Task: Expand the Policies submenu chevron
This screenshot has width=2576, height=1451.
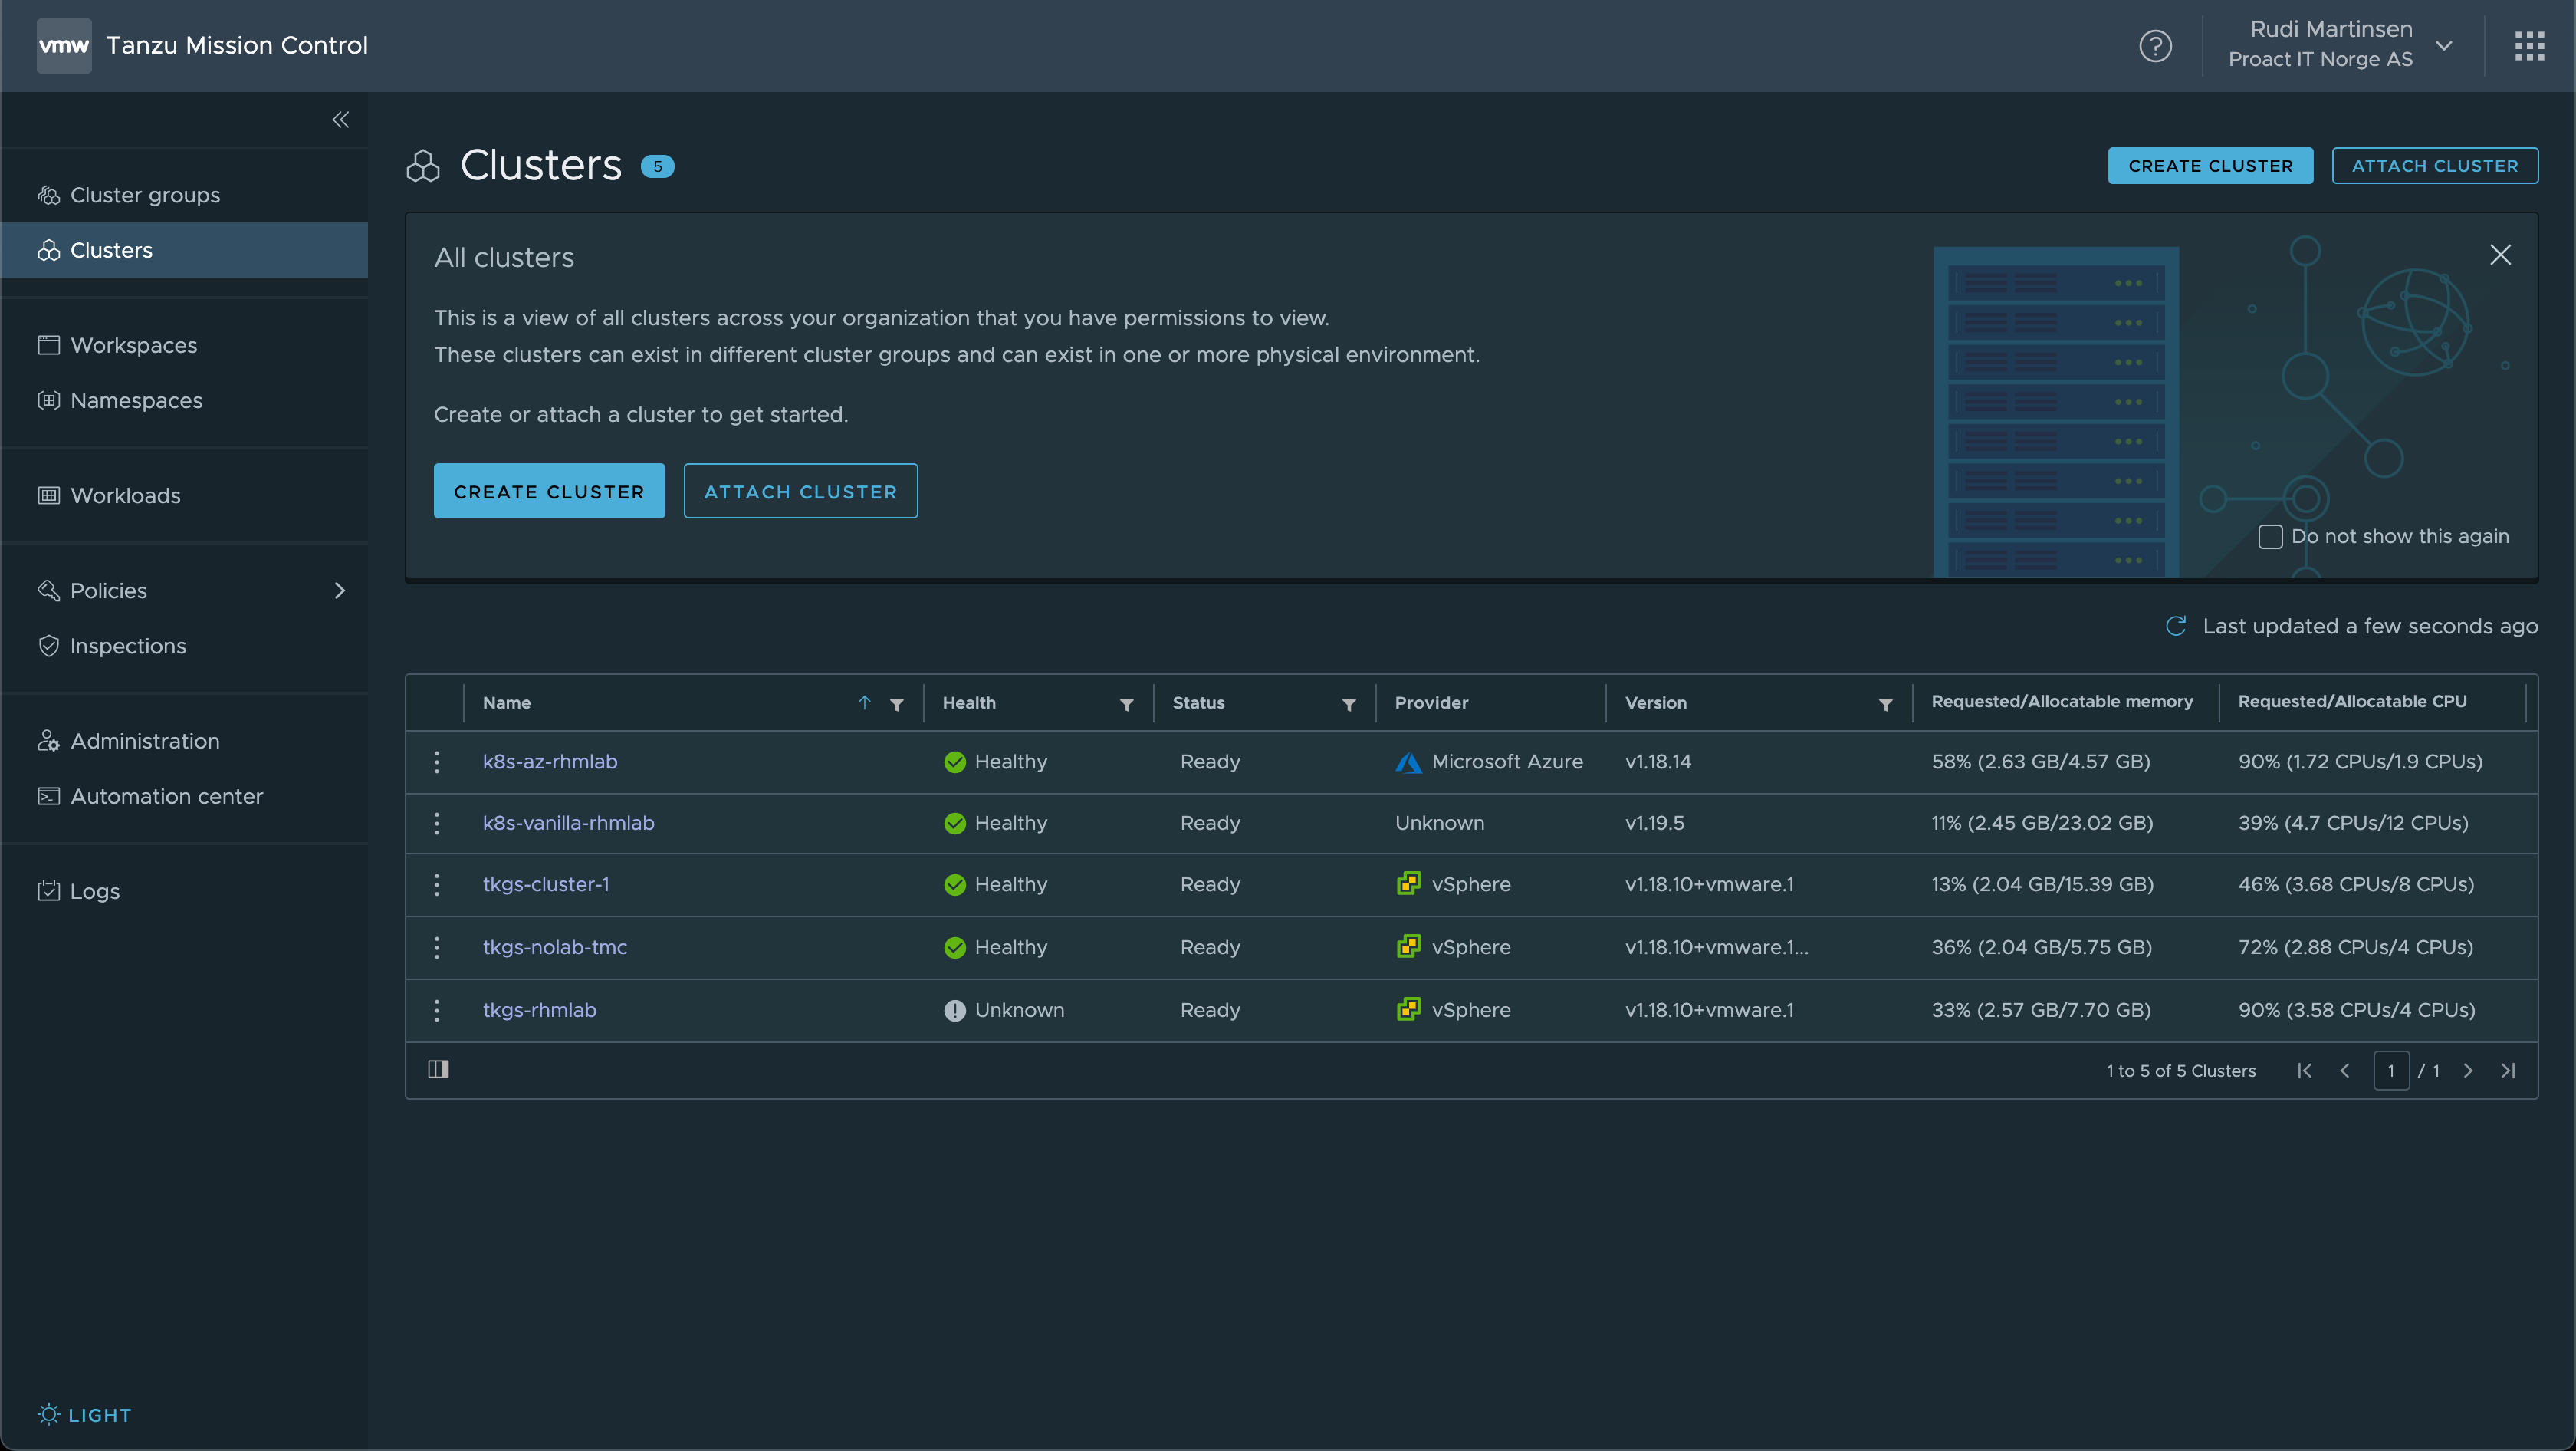Action: click(x=340, y=591)
